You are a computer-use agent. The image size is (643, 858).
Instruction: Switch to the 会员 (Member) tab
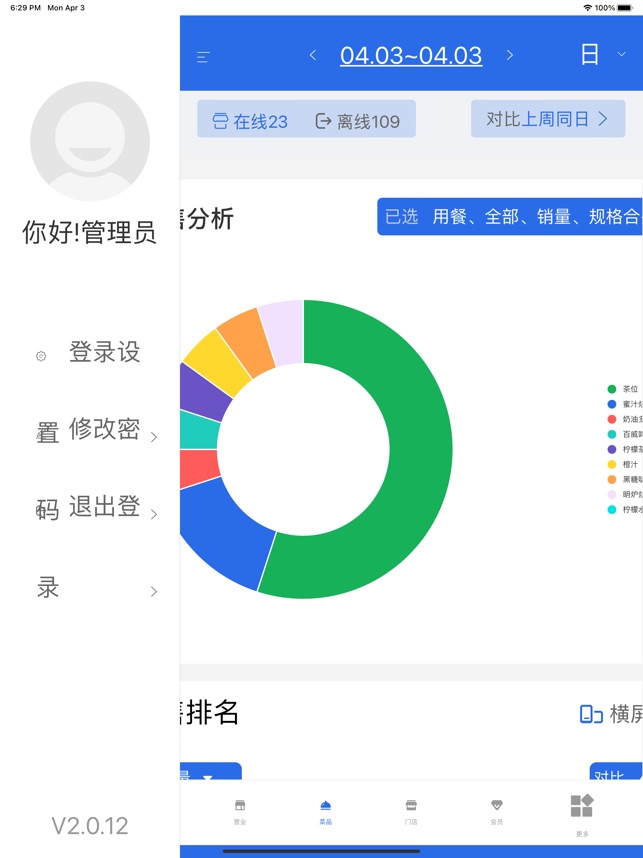tap(497, 810)
